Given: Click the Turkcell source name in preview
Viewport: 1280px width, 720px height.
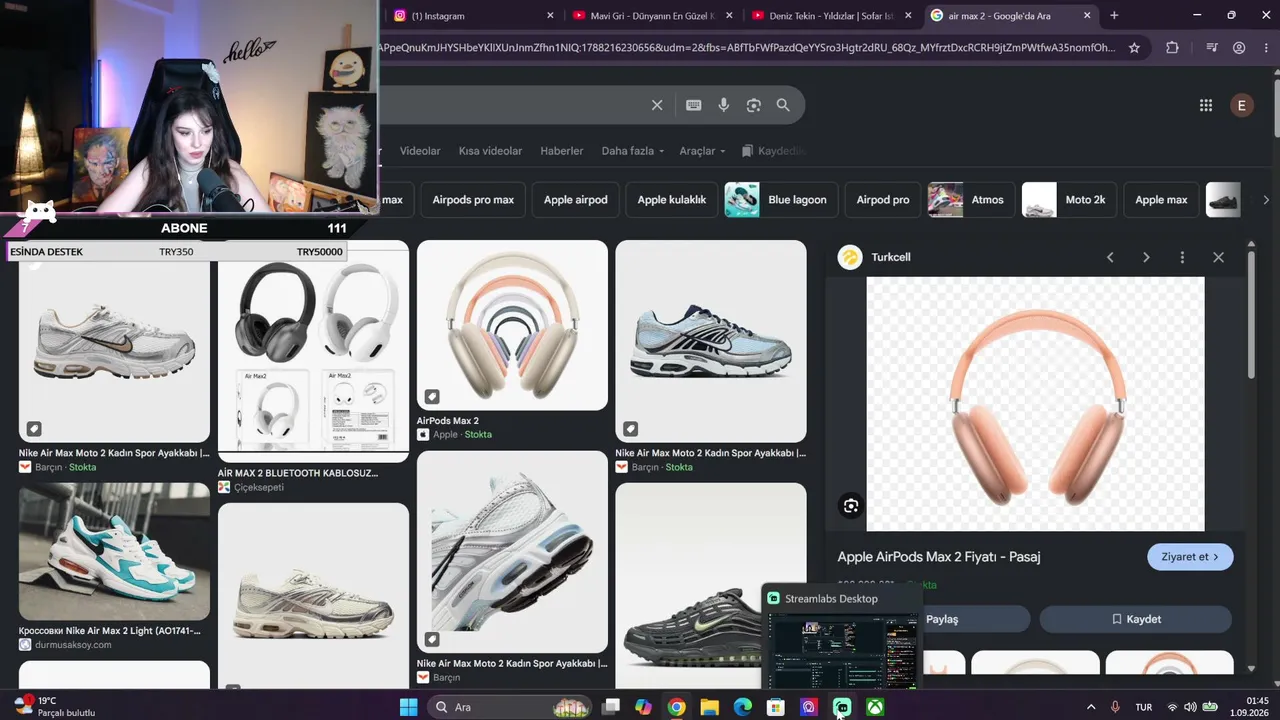Looking at the screenshot, I should click(891, 257).
